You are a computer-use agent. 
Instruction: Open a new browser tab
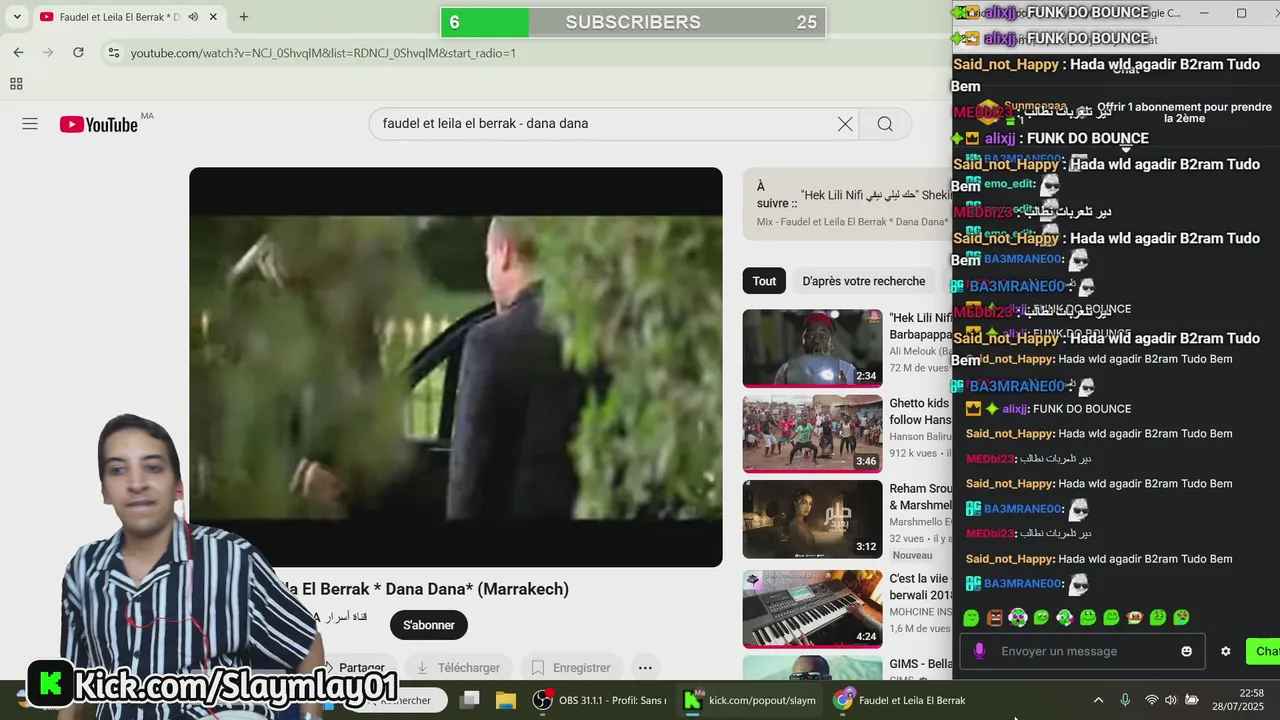pos(243,17)
